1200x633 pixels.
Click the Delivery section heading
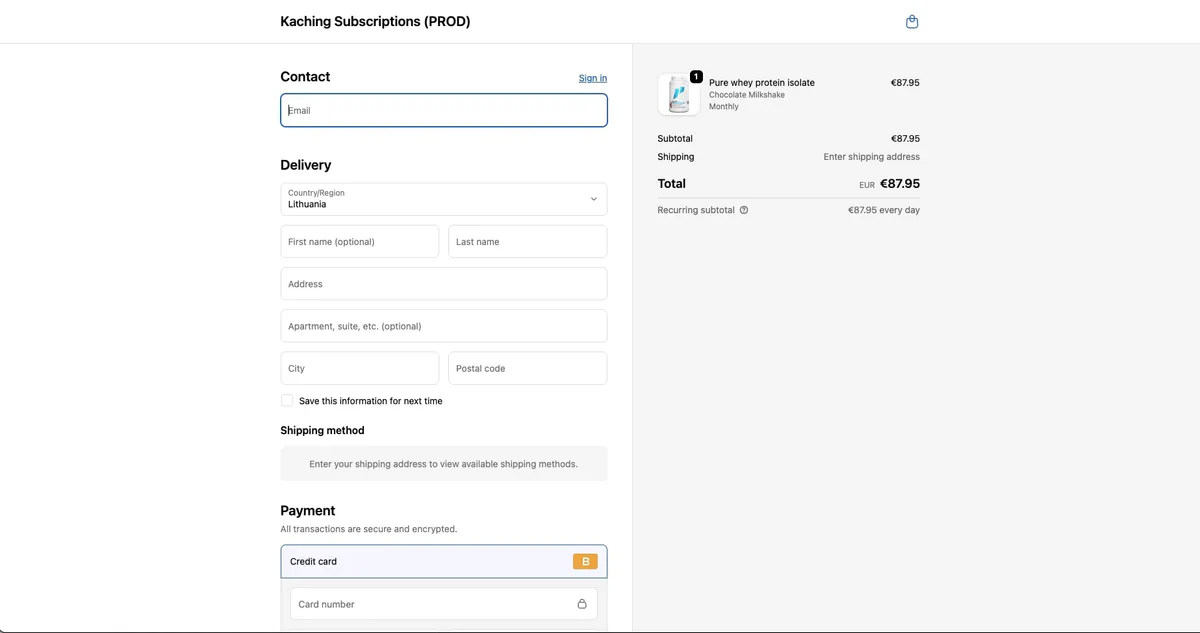[306, 165]
